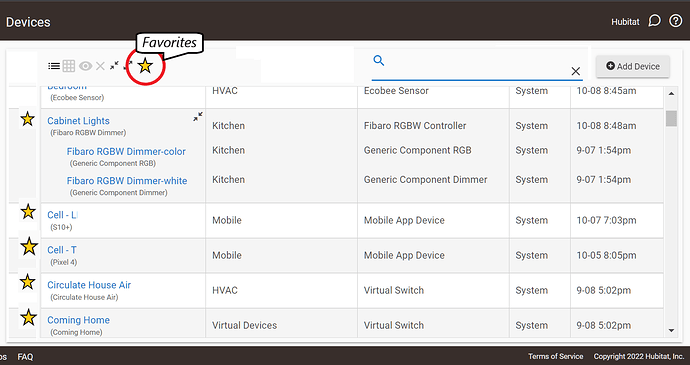690x365 pixels.
Task: Clear the search field with X
Action: [576, 71]
